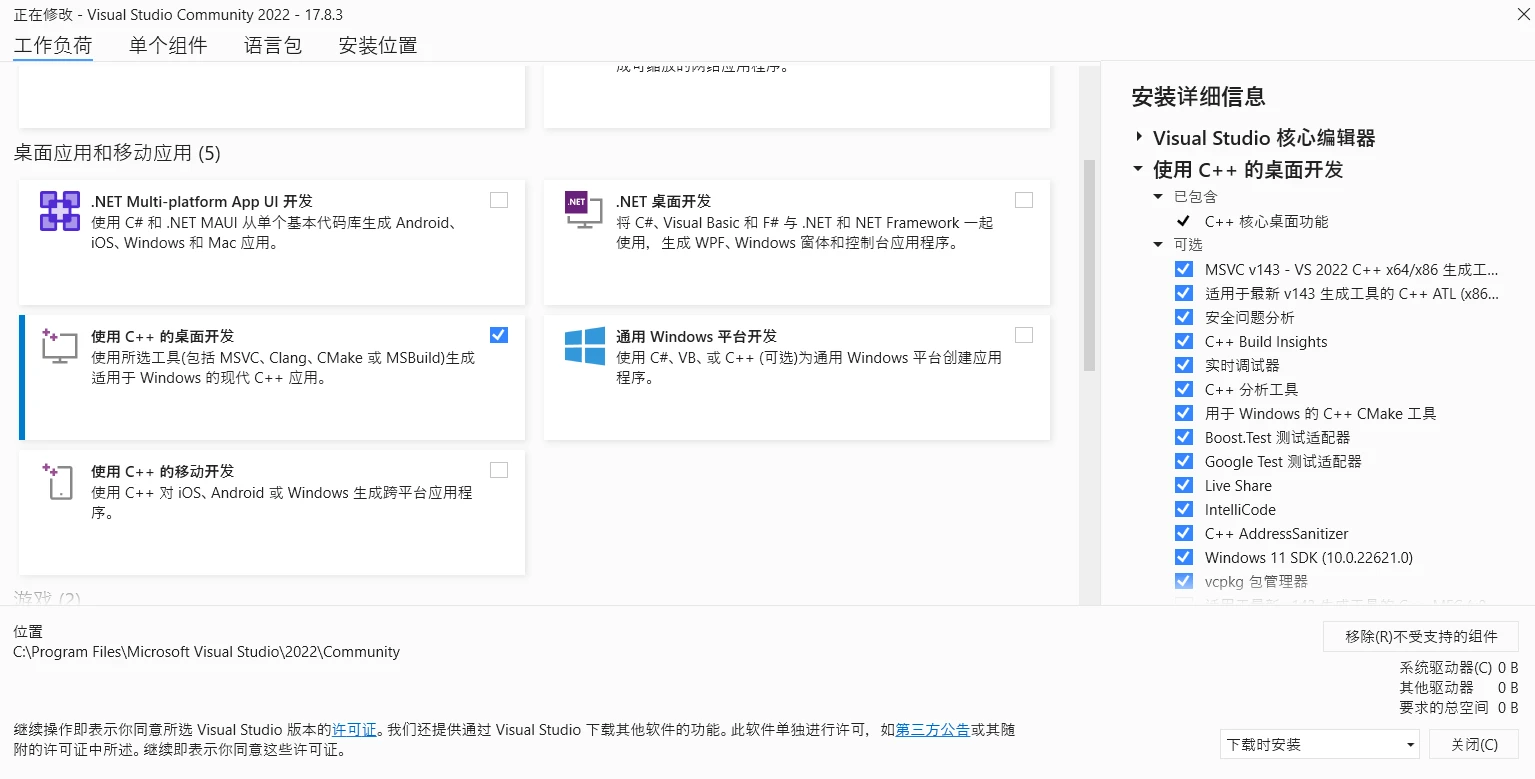
Task: Uncheck the Google Test 测试适配器 component
Action: (1184, 461)
